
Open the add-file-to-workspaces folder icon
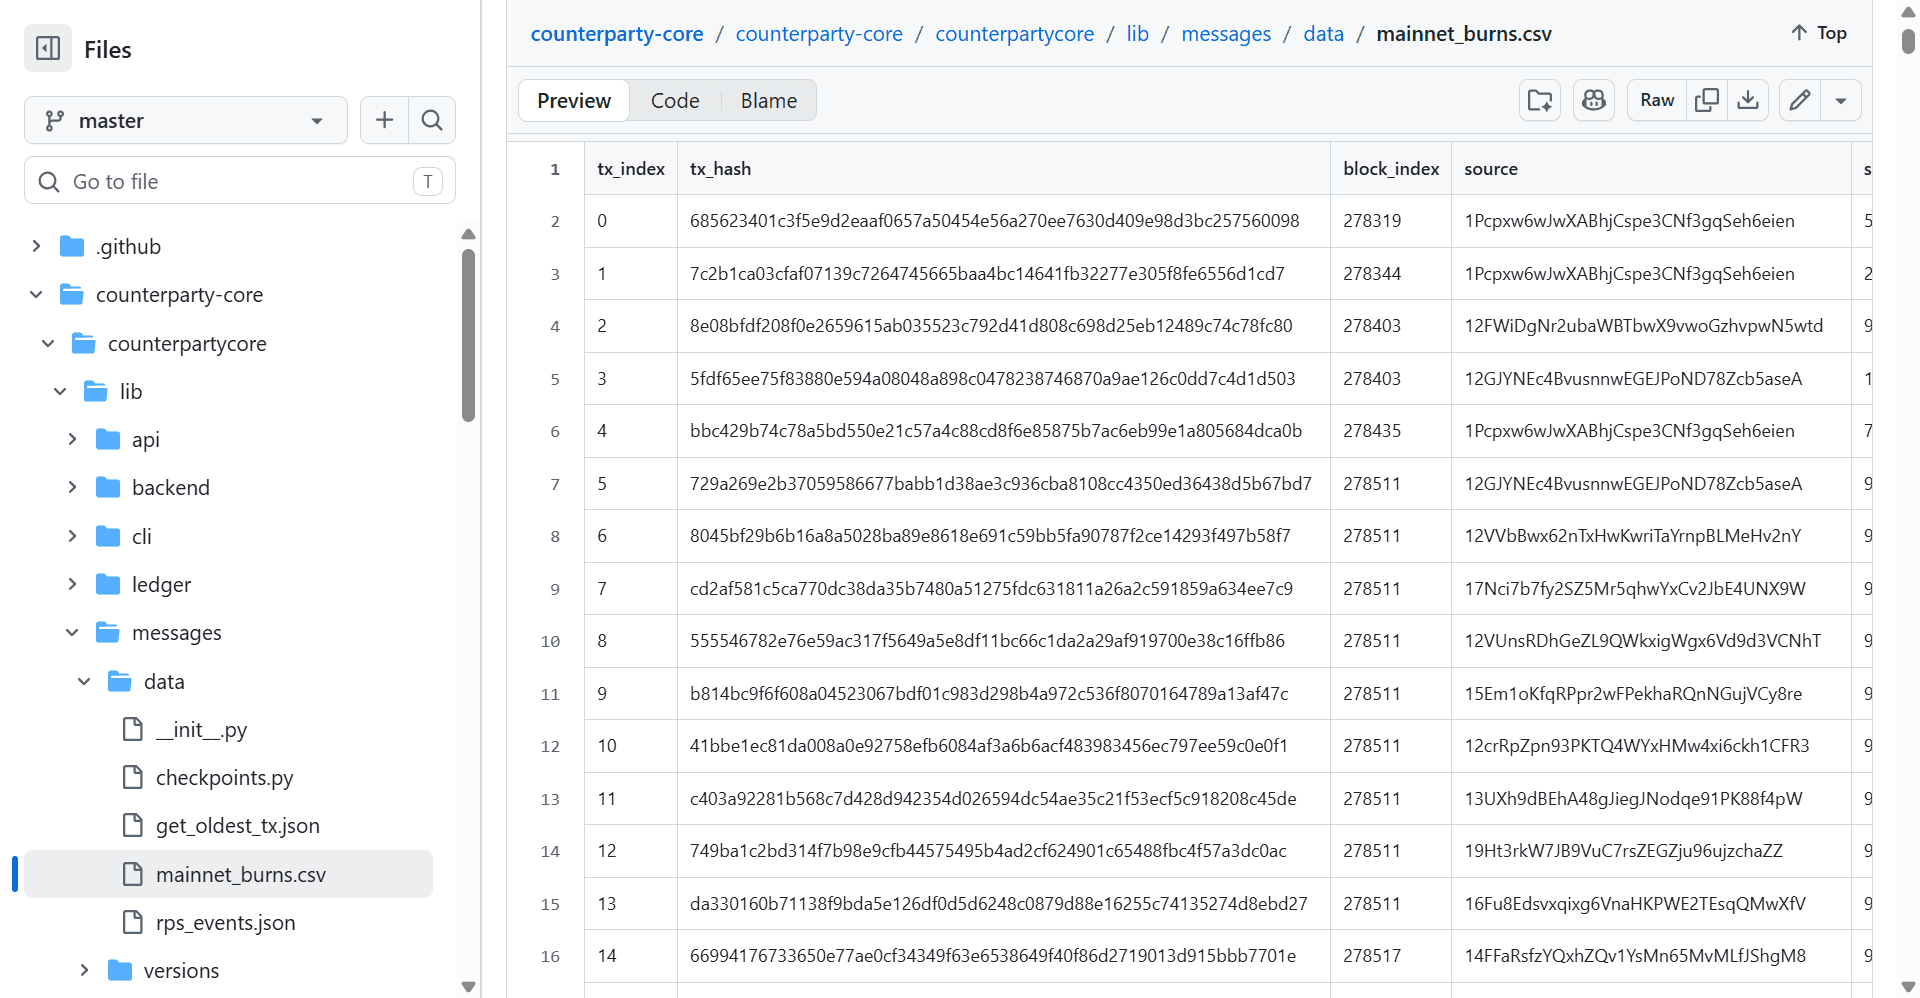pos(1539,100)
